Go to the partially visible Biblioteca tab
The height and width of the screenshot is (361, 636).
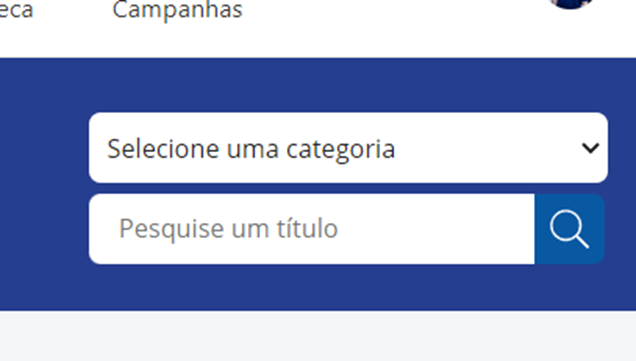tap(16, 10)
